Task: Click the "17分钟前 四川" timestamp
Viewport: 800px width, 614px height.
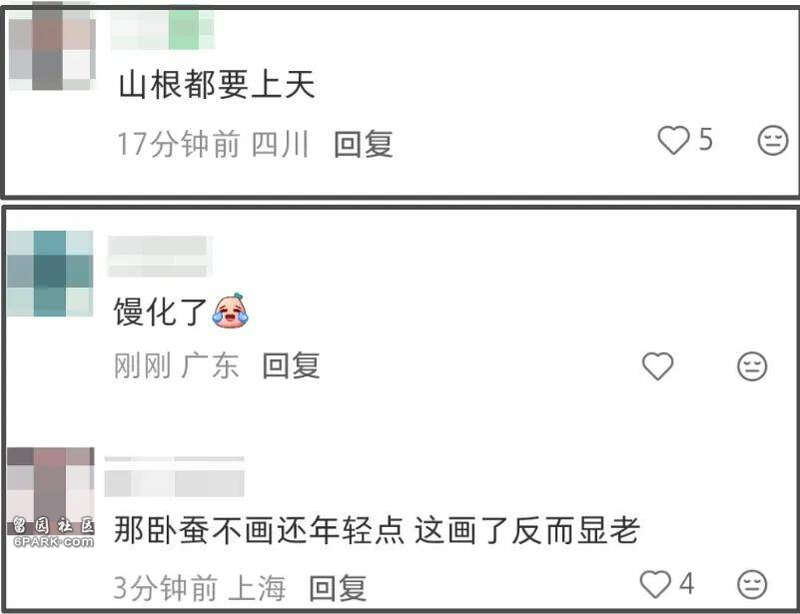Action: pyautogui.click(x=213, y=144)
